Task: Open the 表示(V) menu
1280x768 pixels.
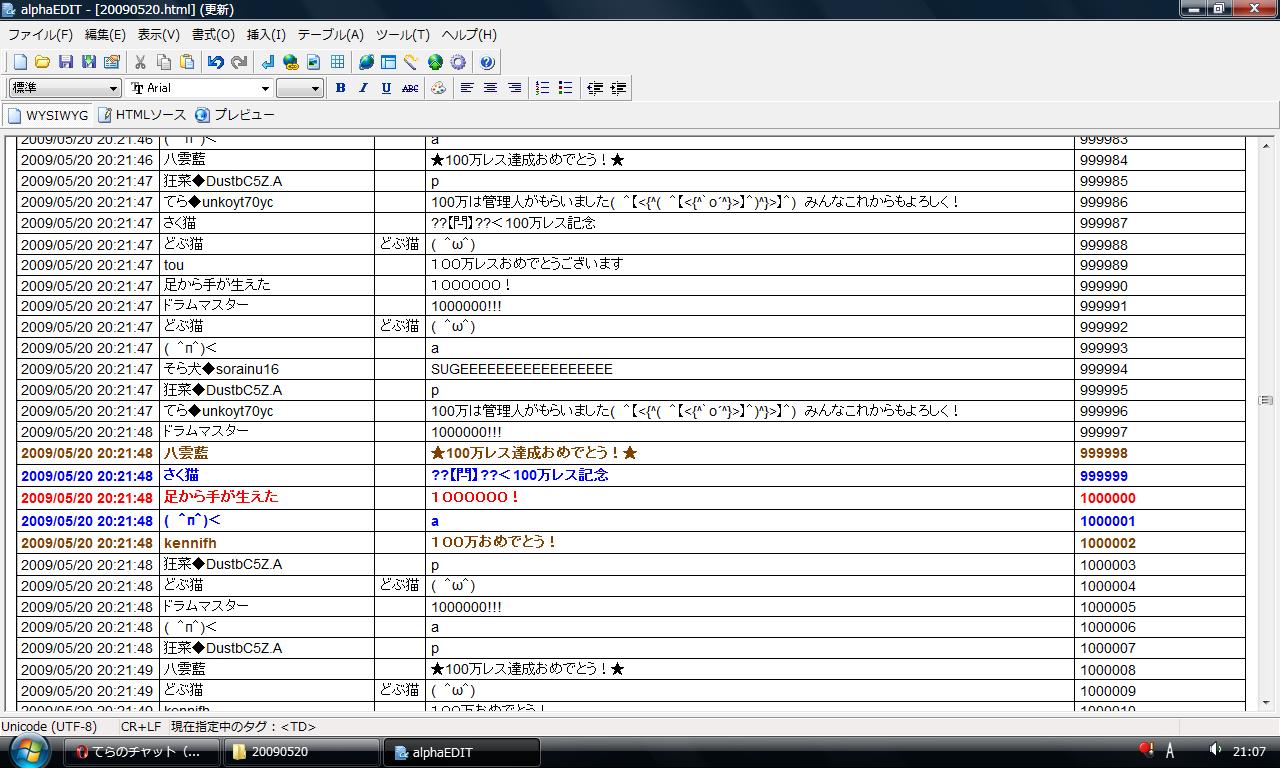Action: pos(159,34)
